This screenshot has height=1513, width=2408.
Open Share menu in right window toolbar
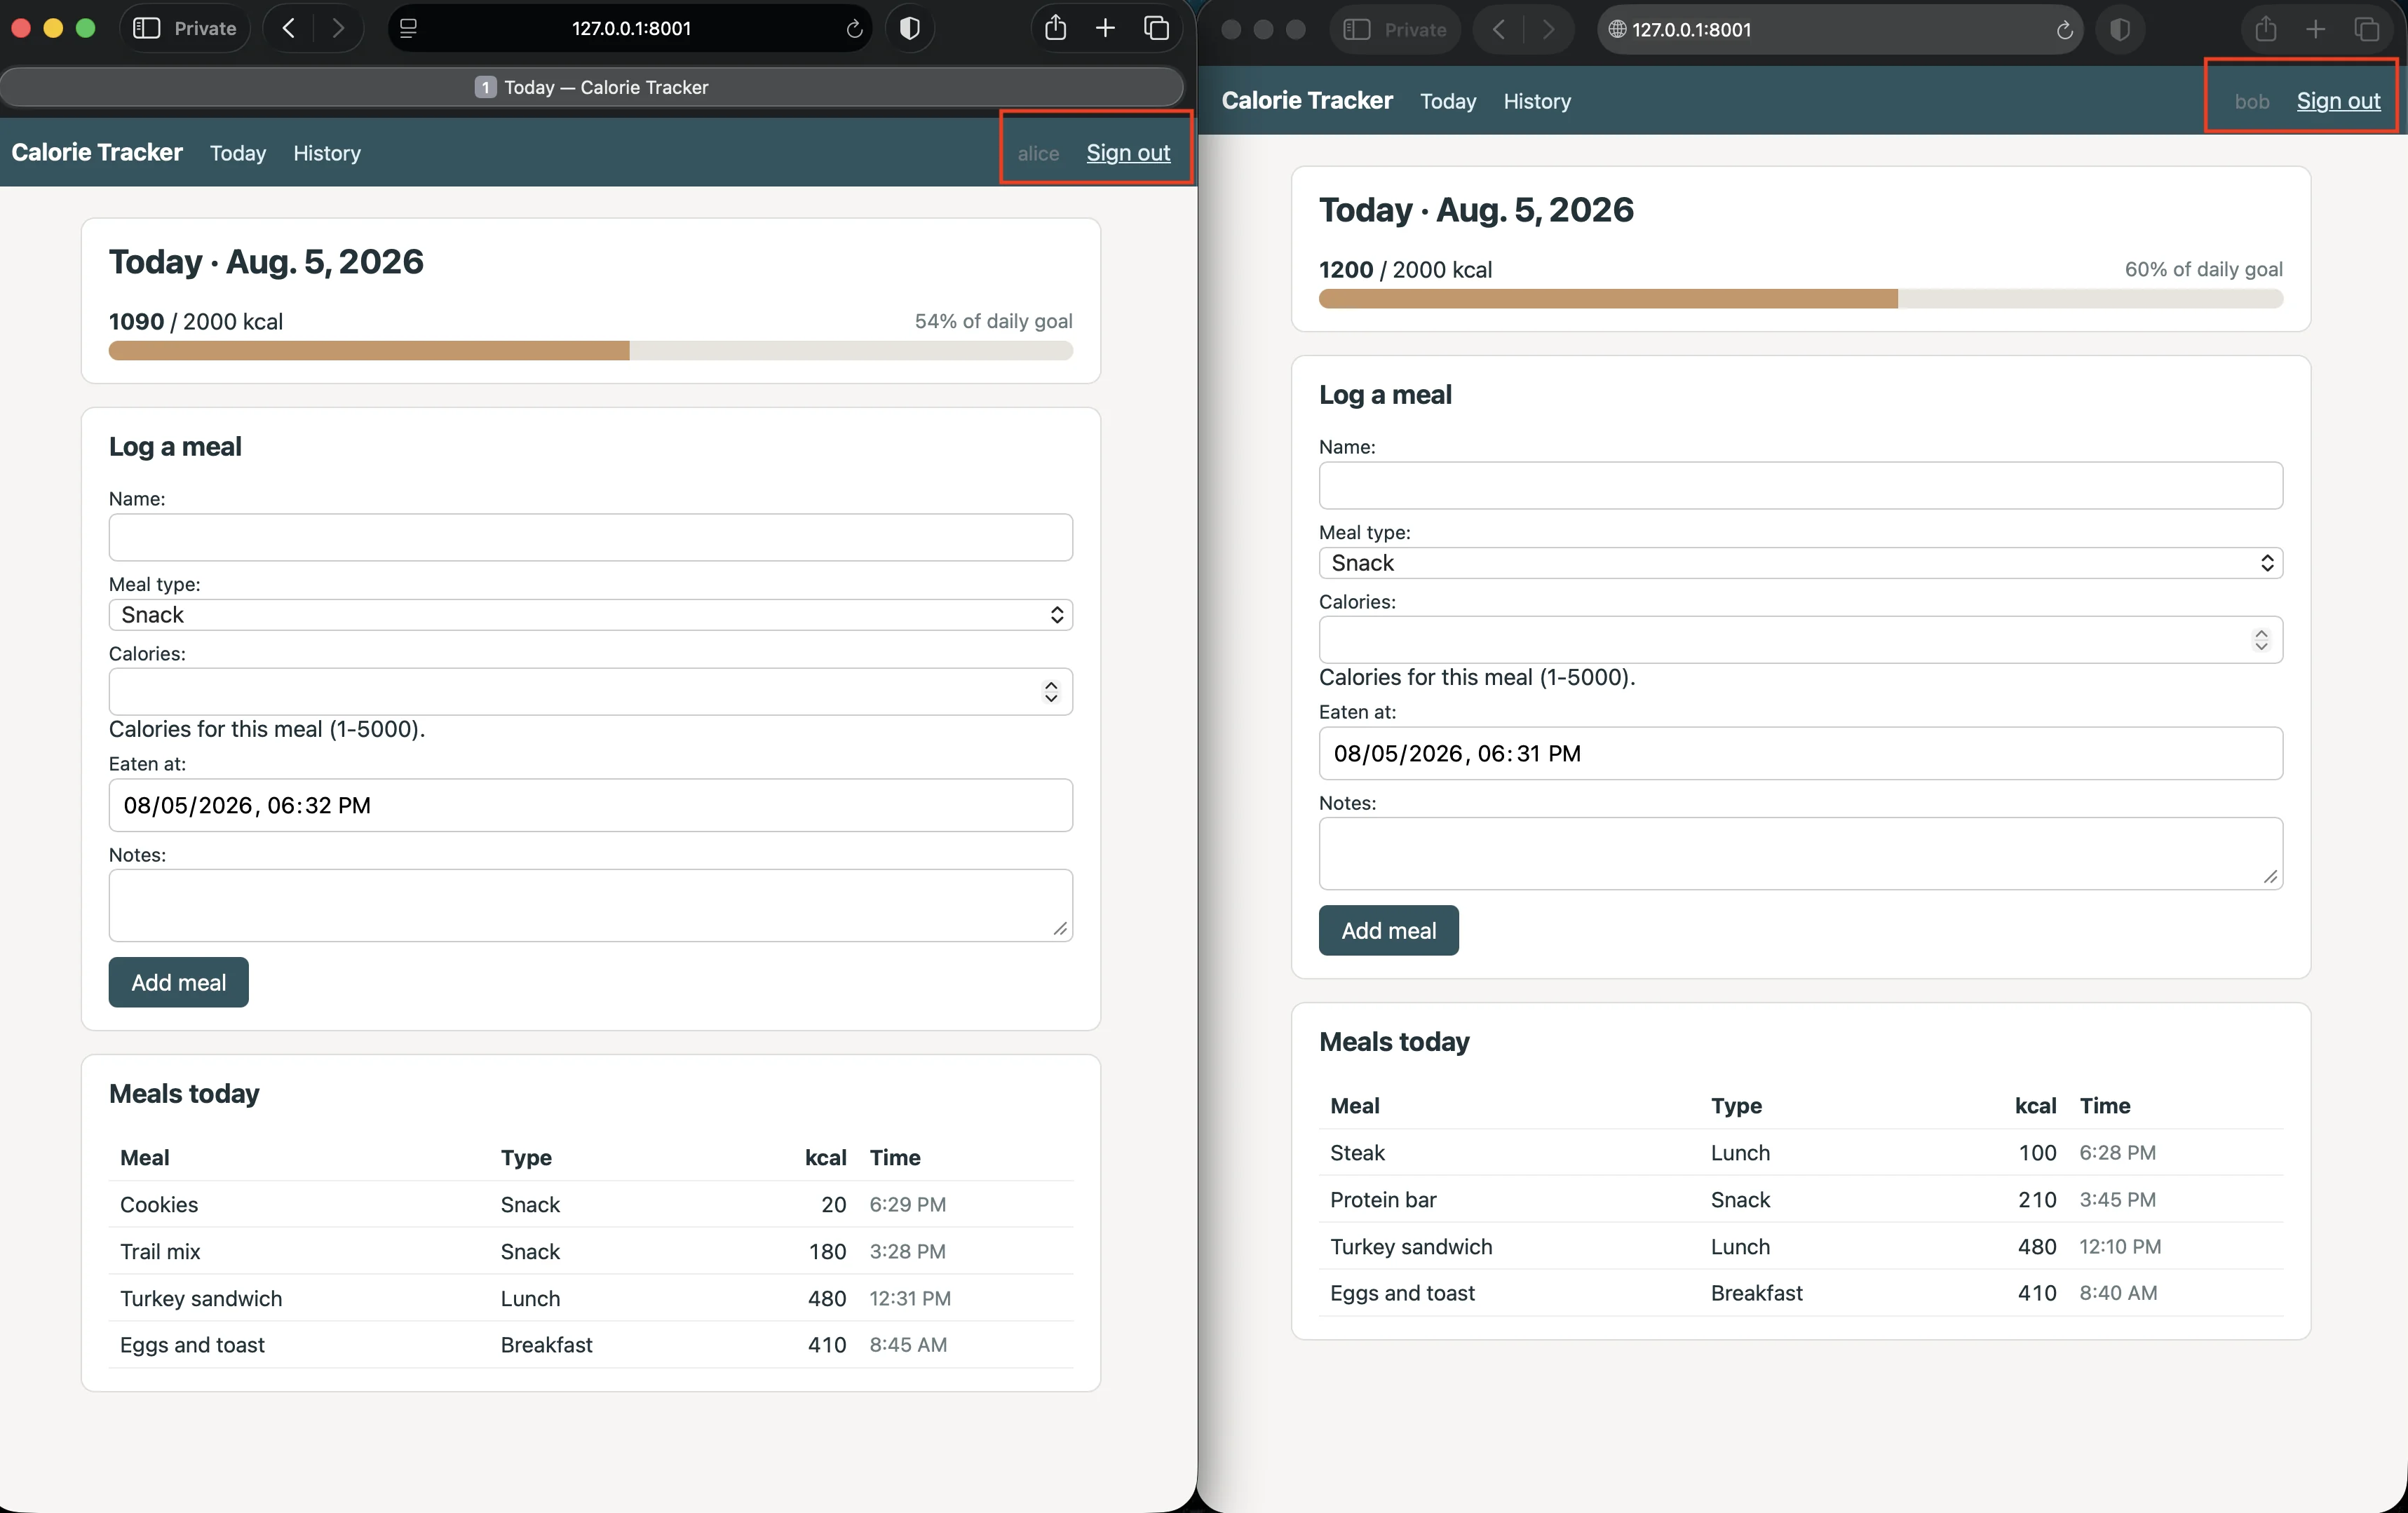[x=2266, y=28]
